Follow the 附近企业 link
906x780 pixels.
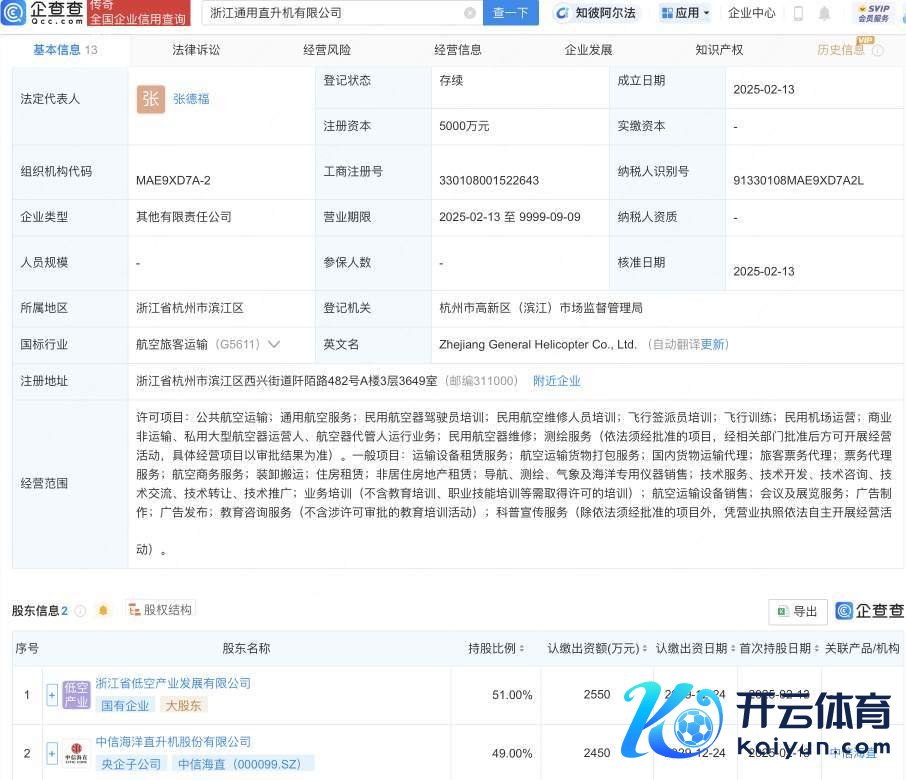click(556, 381)
